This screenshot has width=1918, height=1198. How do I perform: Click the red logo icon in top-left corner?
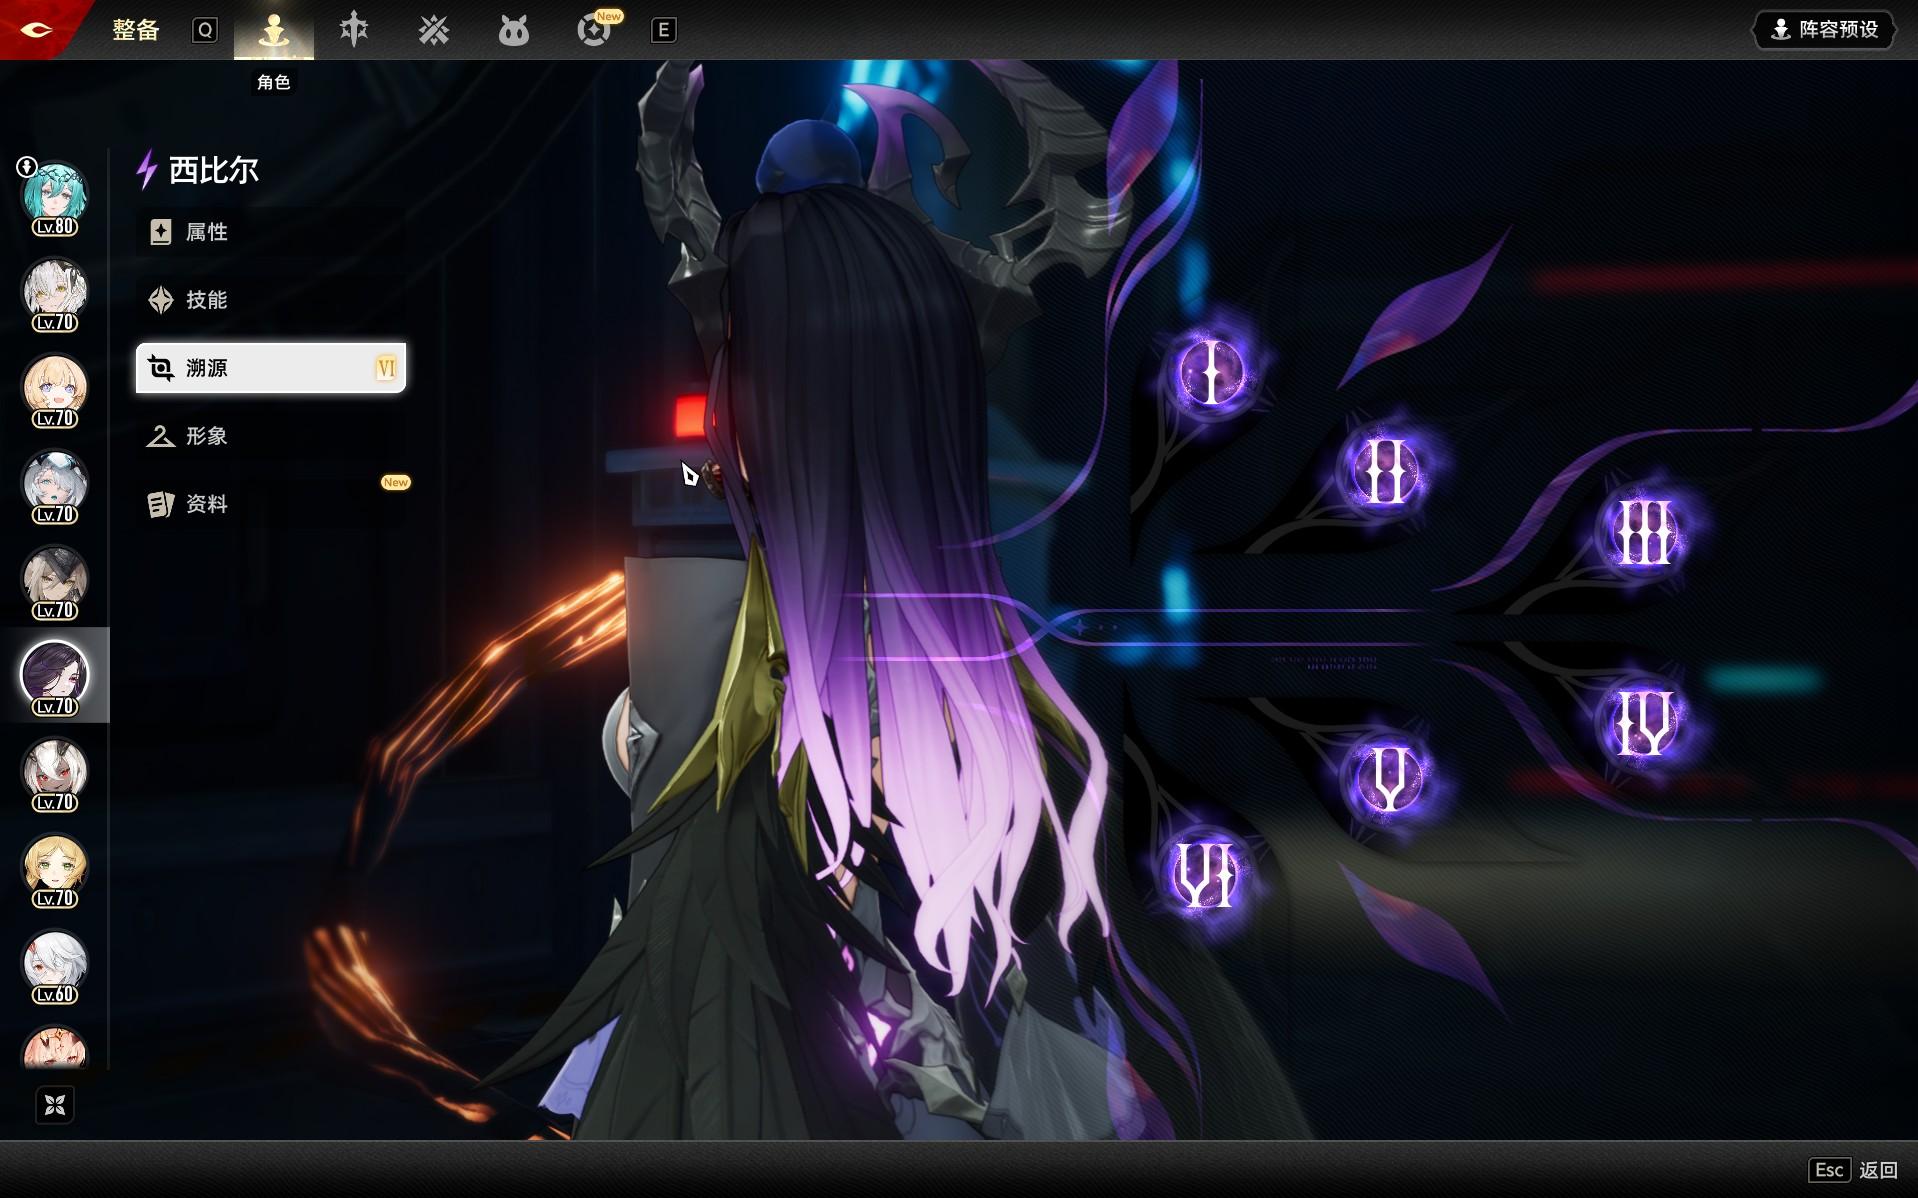(x=36, y=30)
